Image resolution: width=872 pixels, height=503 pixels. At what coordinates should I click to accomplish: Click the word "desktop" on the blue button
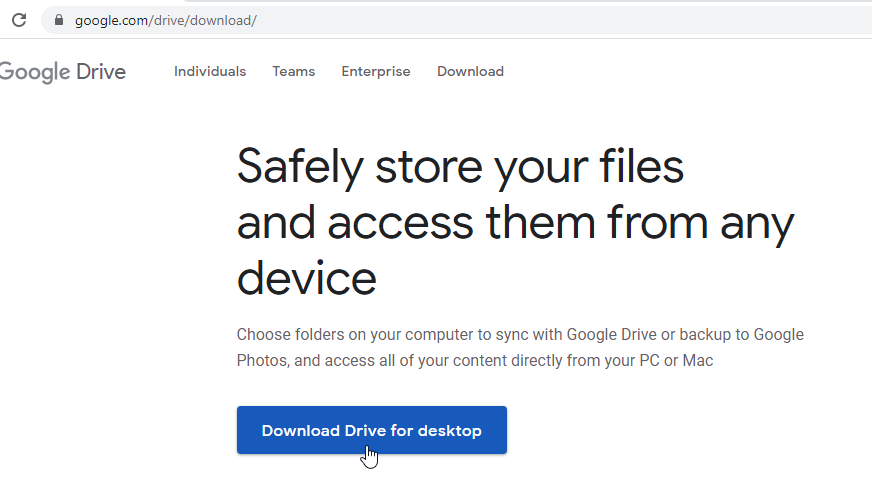click(450, 431)
